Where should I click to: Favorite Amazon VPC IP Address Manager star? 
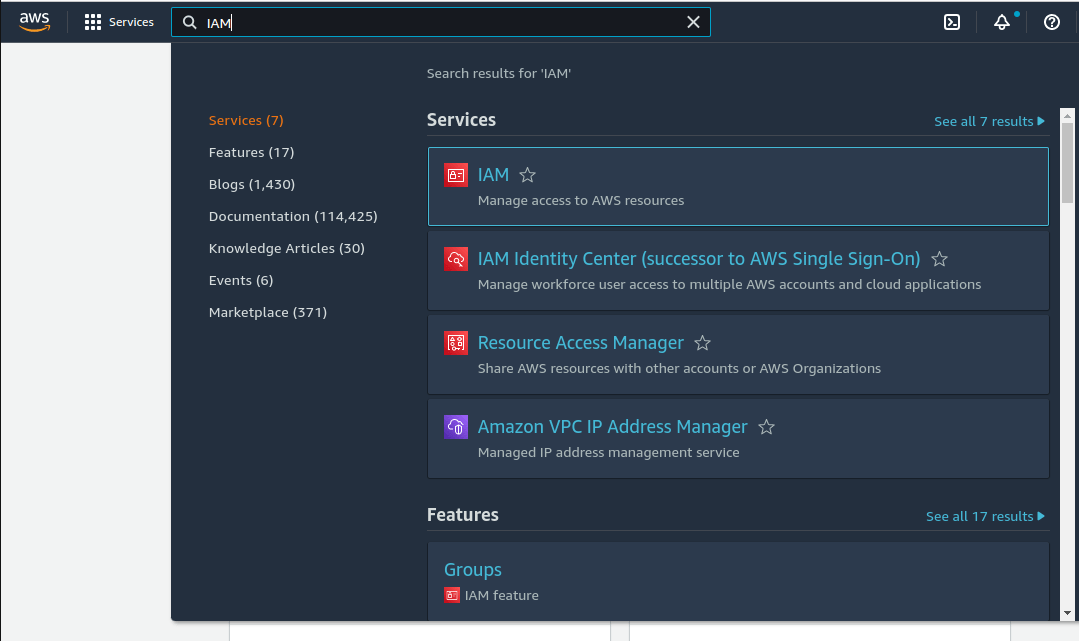coord(766,427)
